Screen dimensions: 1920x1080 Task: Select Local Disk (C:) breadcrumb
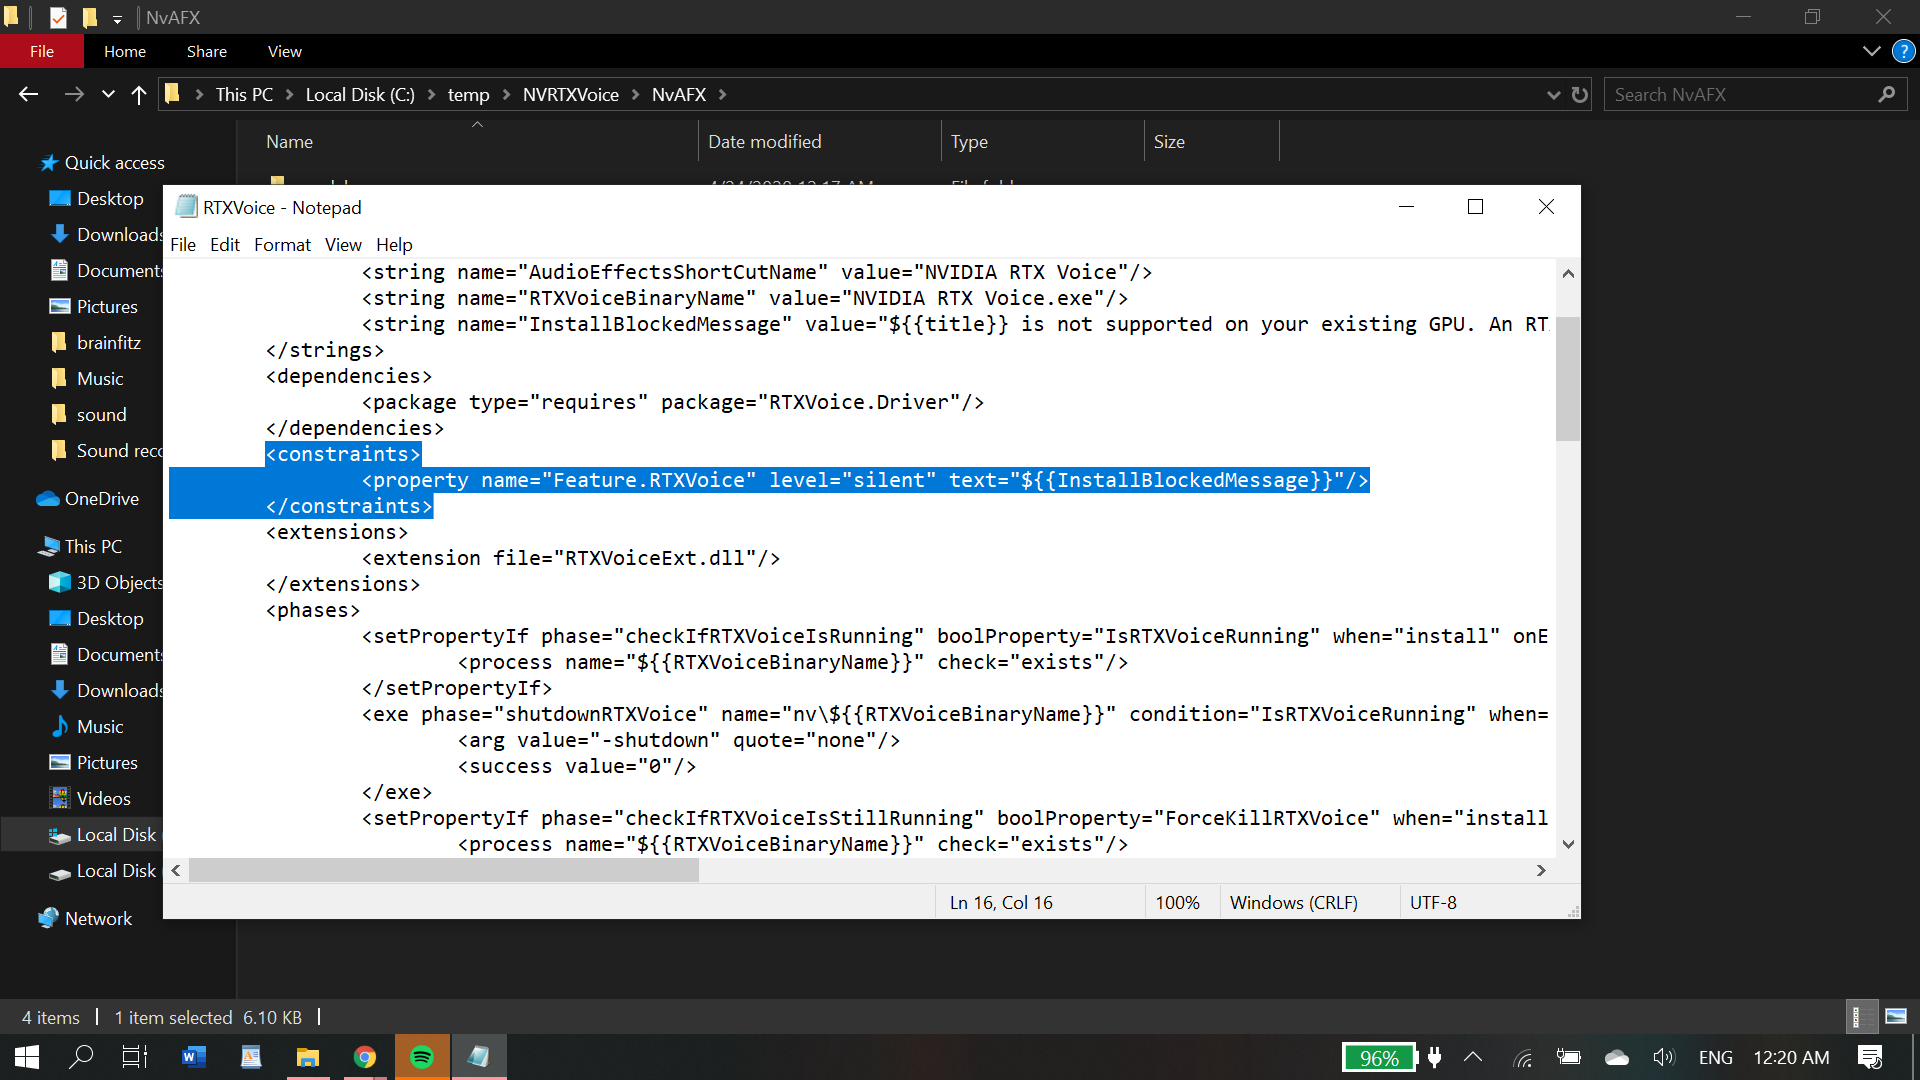tap(360, 95)
